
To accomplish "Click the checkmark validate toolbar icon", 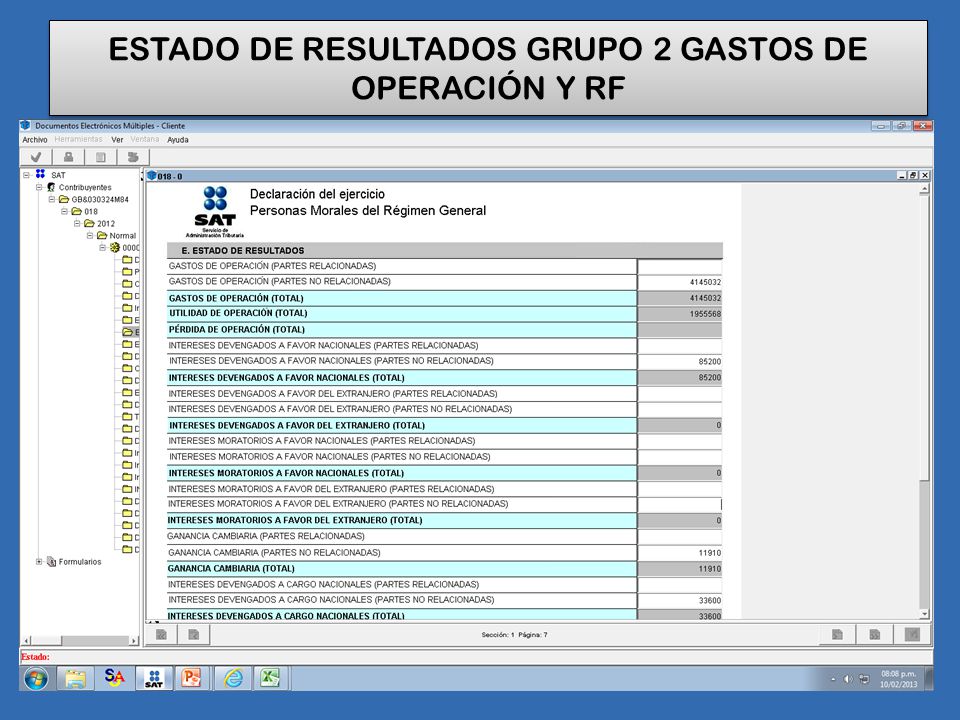I will pyautogui.click(x=36, y=157).
